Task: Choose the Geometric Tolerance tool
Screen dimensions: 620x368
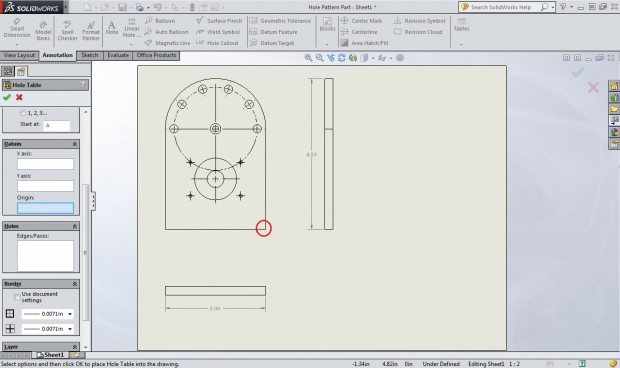Action: 281,21
